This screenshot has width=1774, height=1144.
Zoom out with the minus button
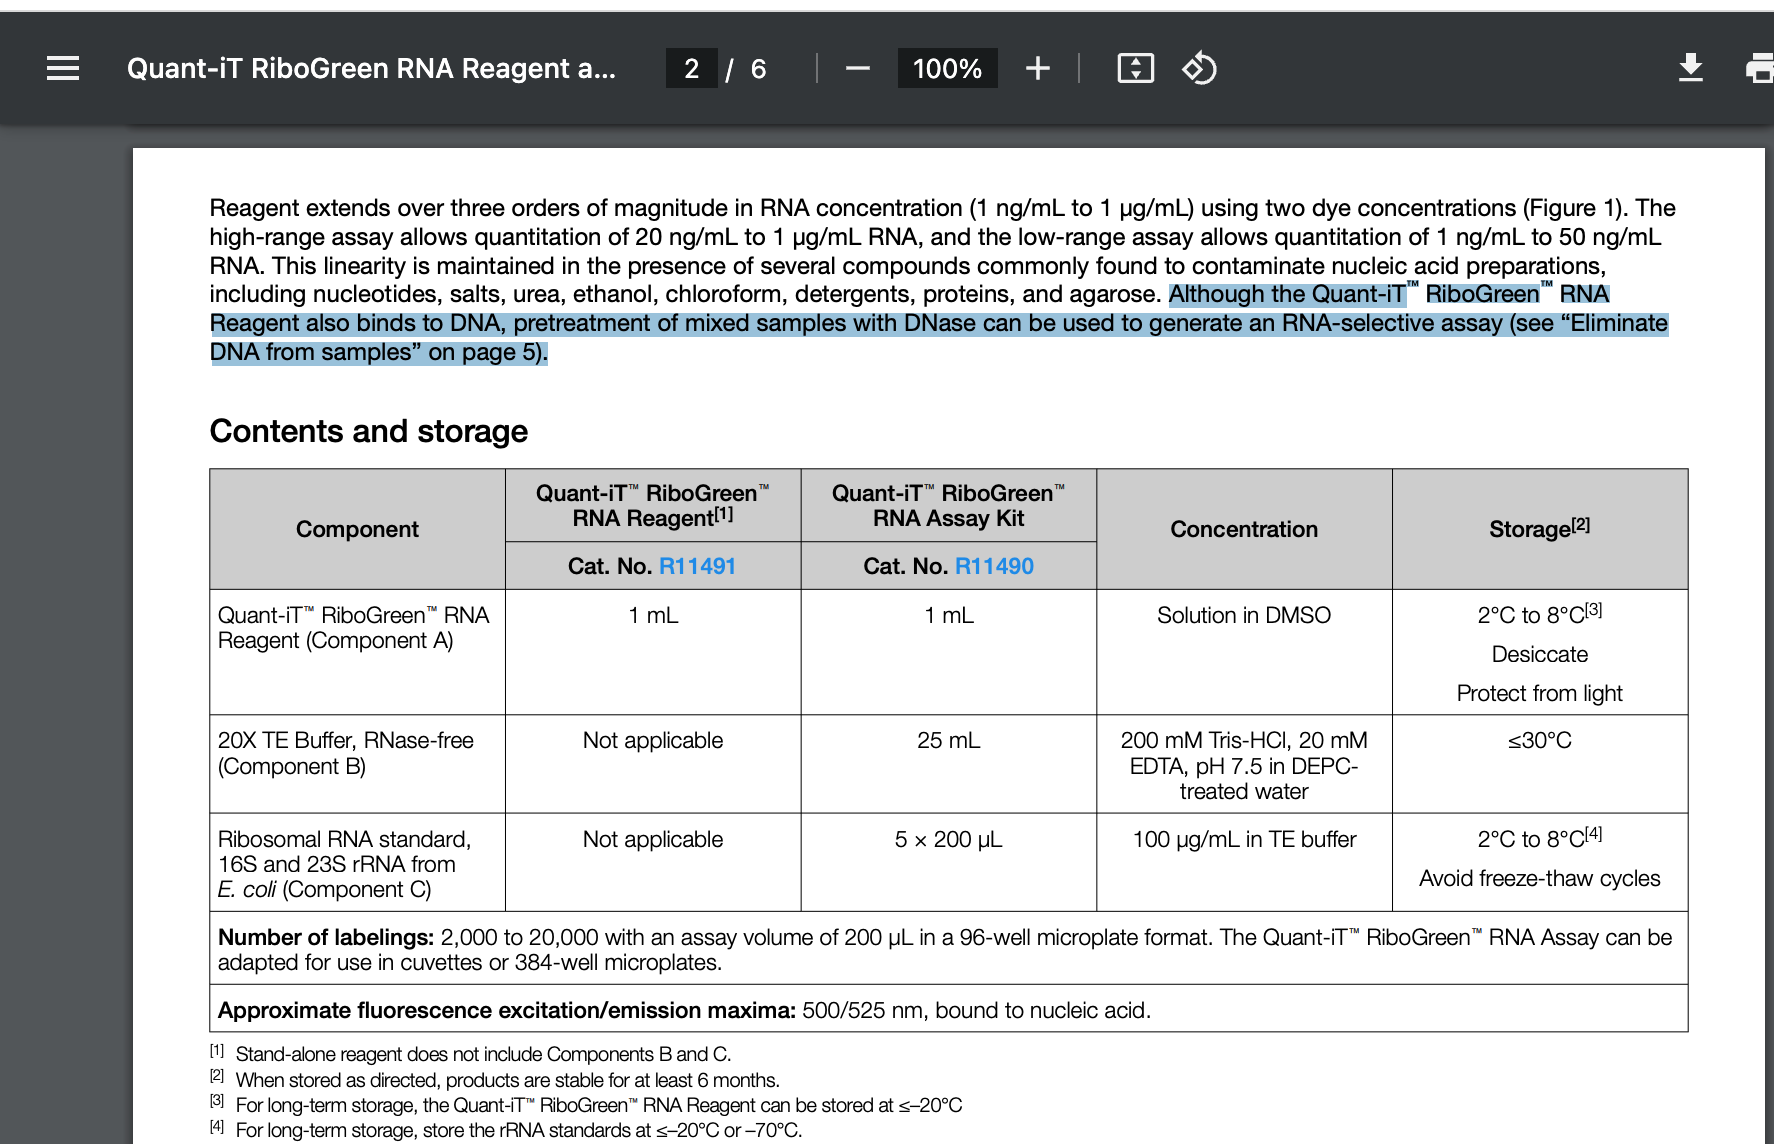[x=857, y=68]
